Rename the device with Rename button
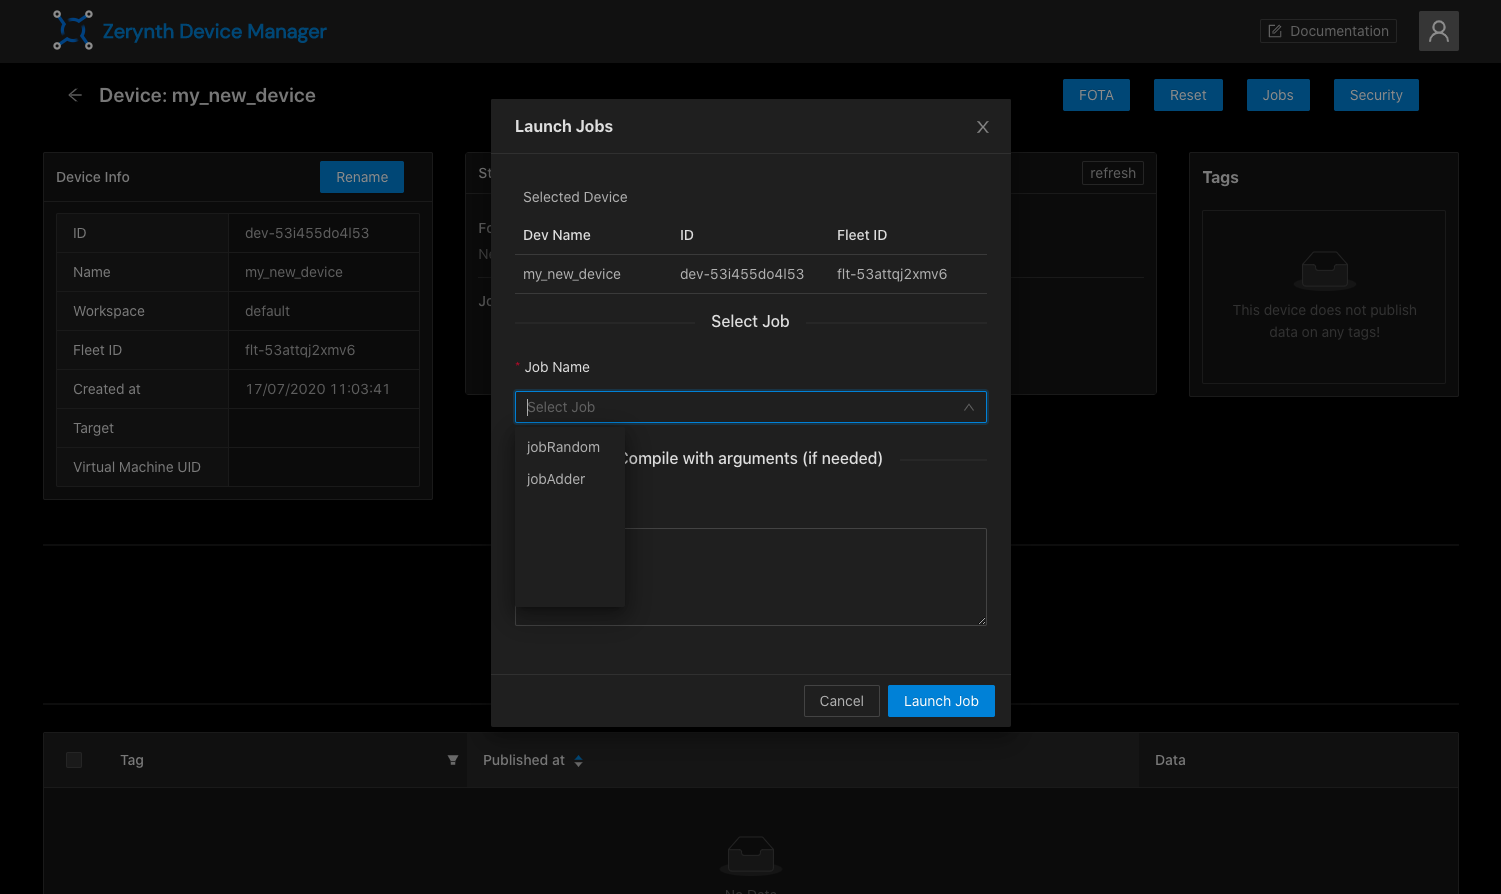 pos(362,177)
